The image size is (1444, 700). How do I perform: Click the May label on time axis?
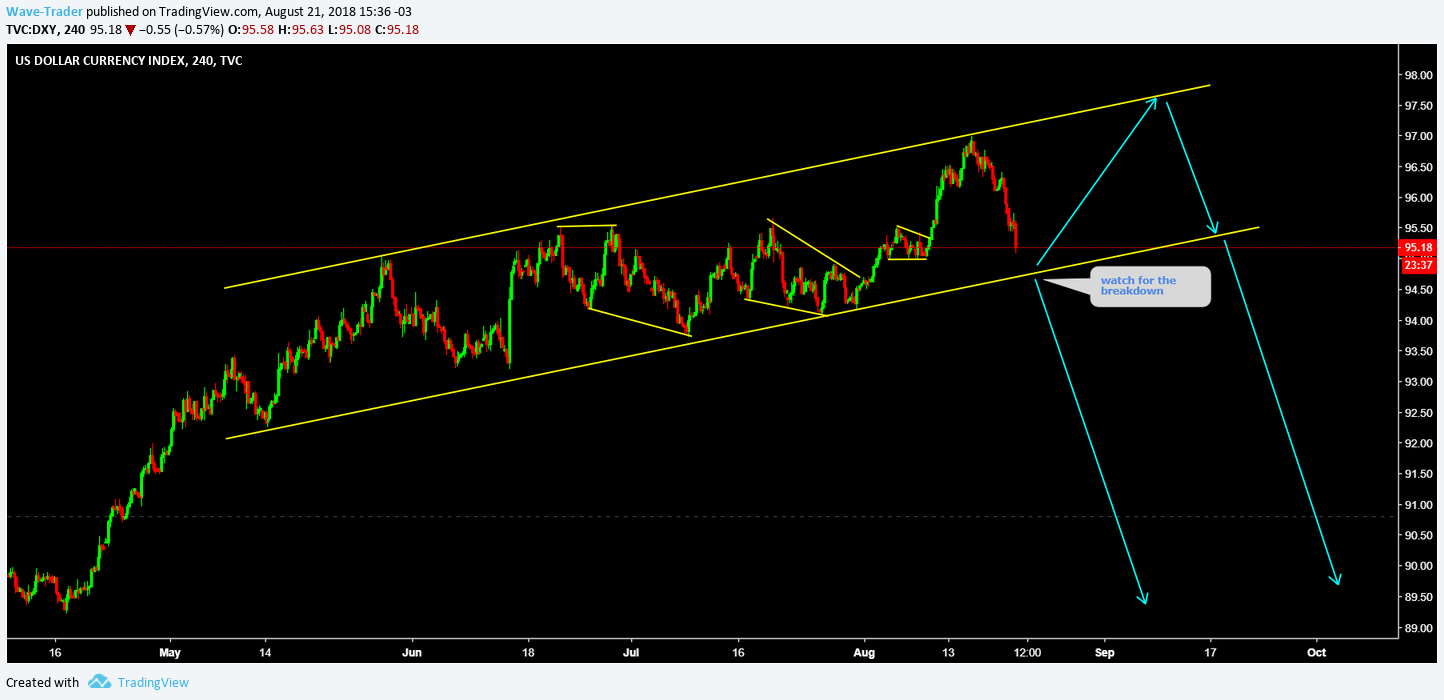[170, 651]
